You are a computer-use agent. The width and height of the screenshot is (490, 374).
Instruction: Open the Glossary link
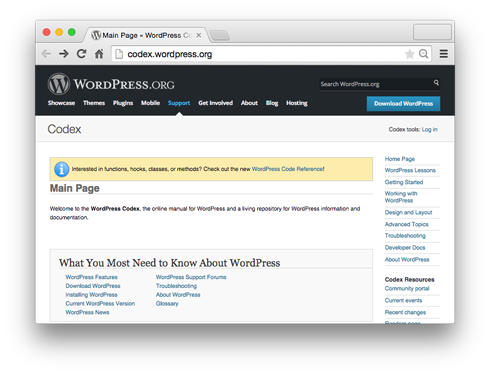(x=167, y=303)
